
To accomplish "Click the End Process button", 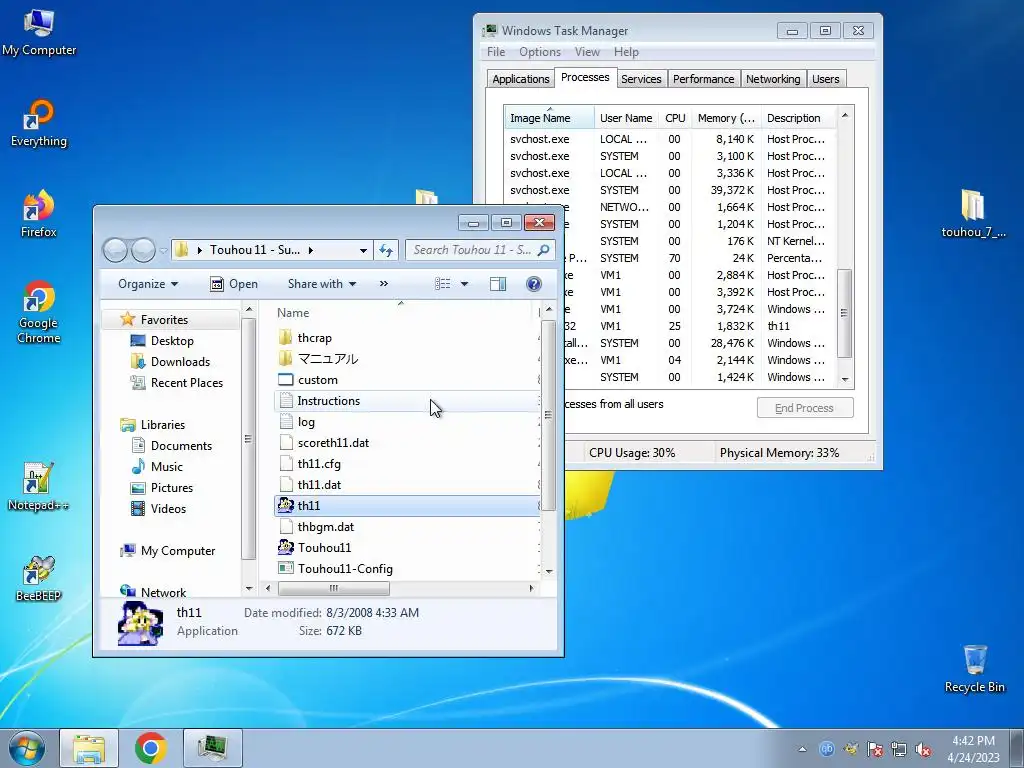I will pos(805,408).
